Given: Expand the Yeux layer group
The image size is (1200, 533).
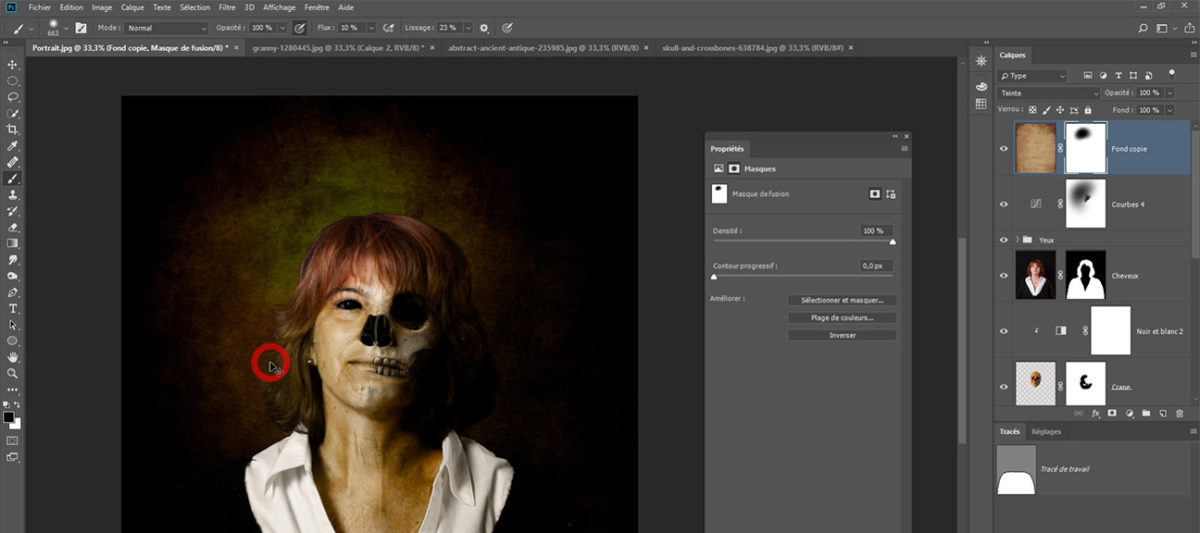Looking at the screenshot, I should pos(1017,240).
